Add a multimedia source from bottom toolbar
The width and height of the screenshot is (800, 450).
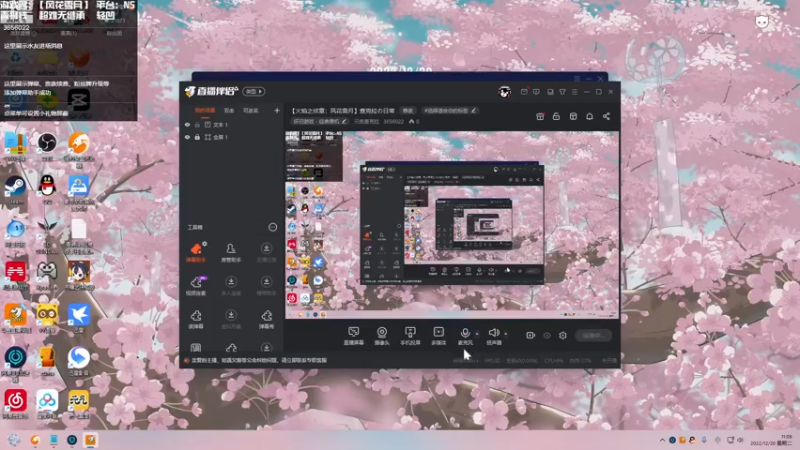pos(438,336)
